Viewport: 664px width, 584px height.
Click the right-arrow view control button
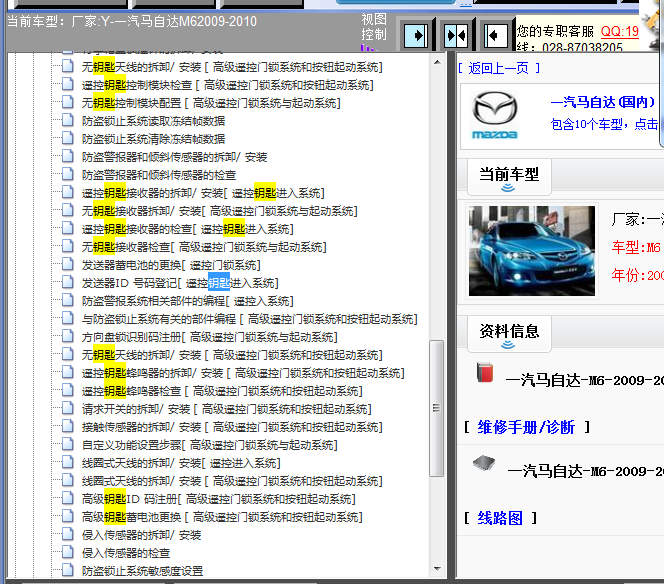tap(416, 36)
